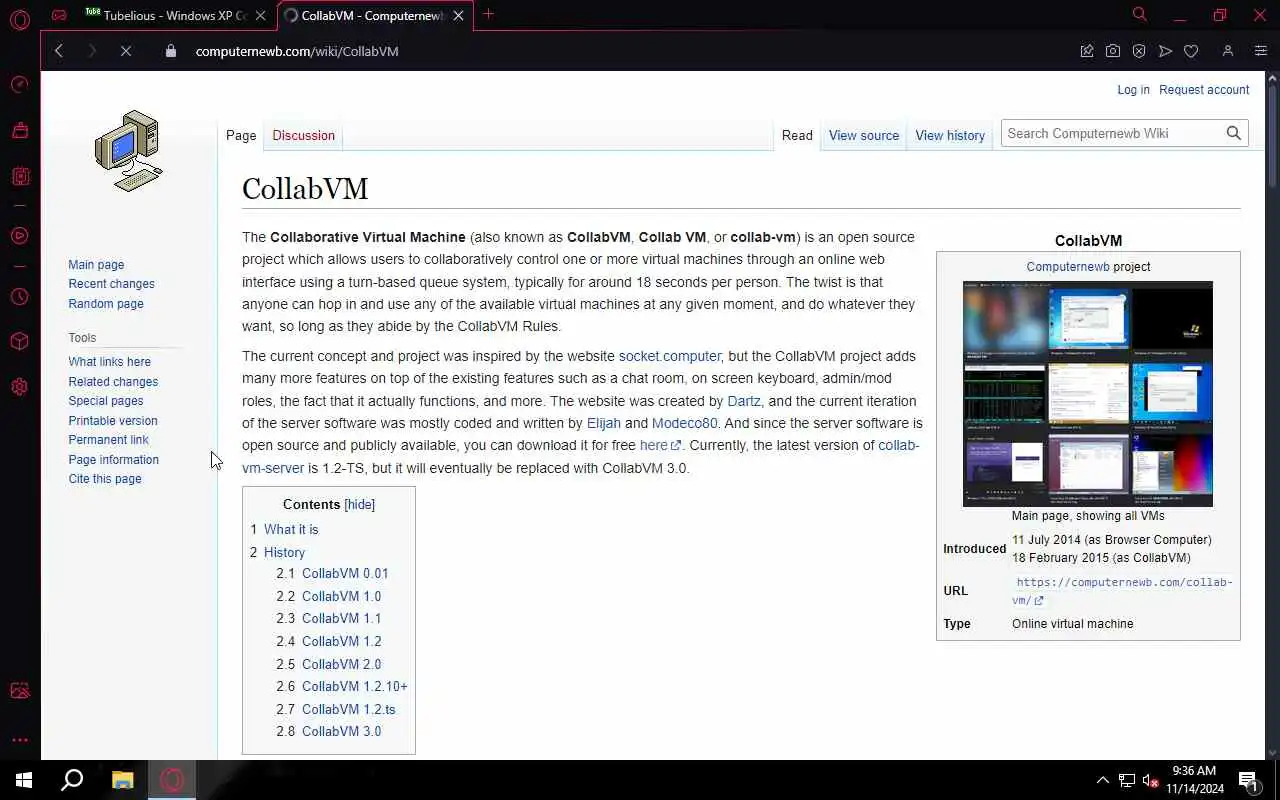
Task: Select the Discussion wiki tab
Action: (303, 135)
